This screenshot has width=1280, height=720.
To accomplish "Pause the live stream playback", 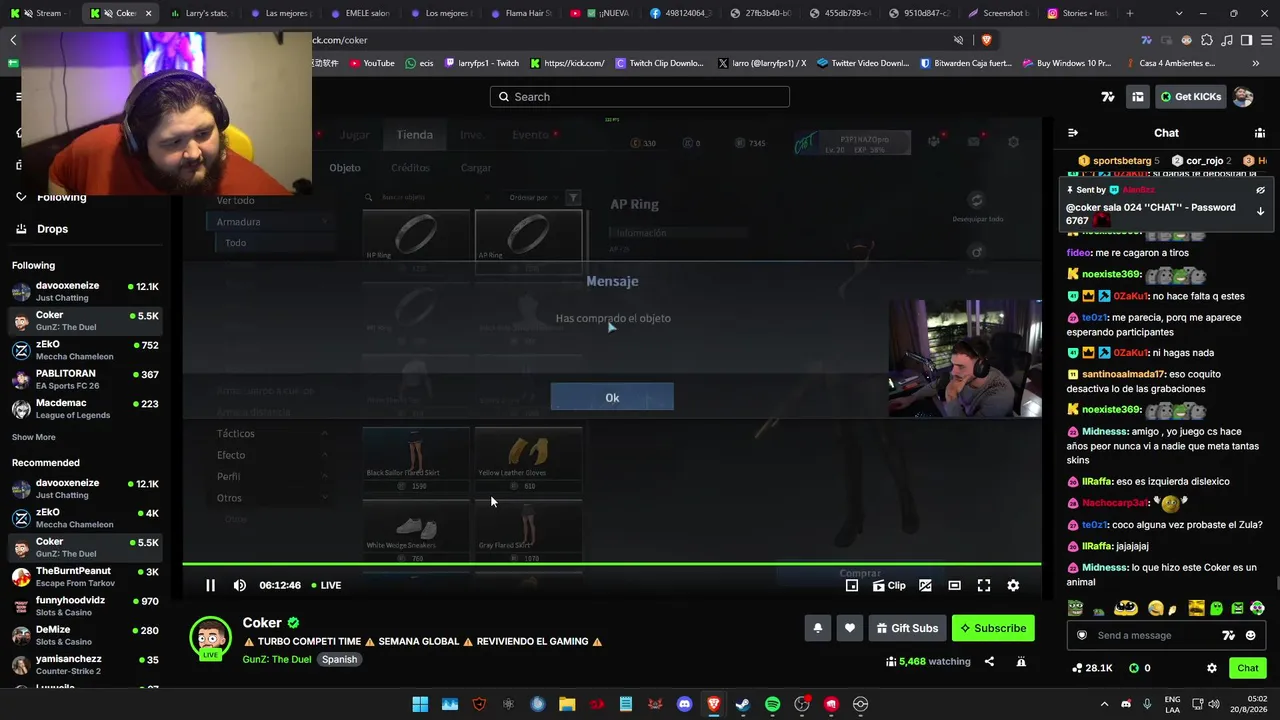I will (210, 585).
